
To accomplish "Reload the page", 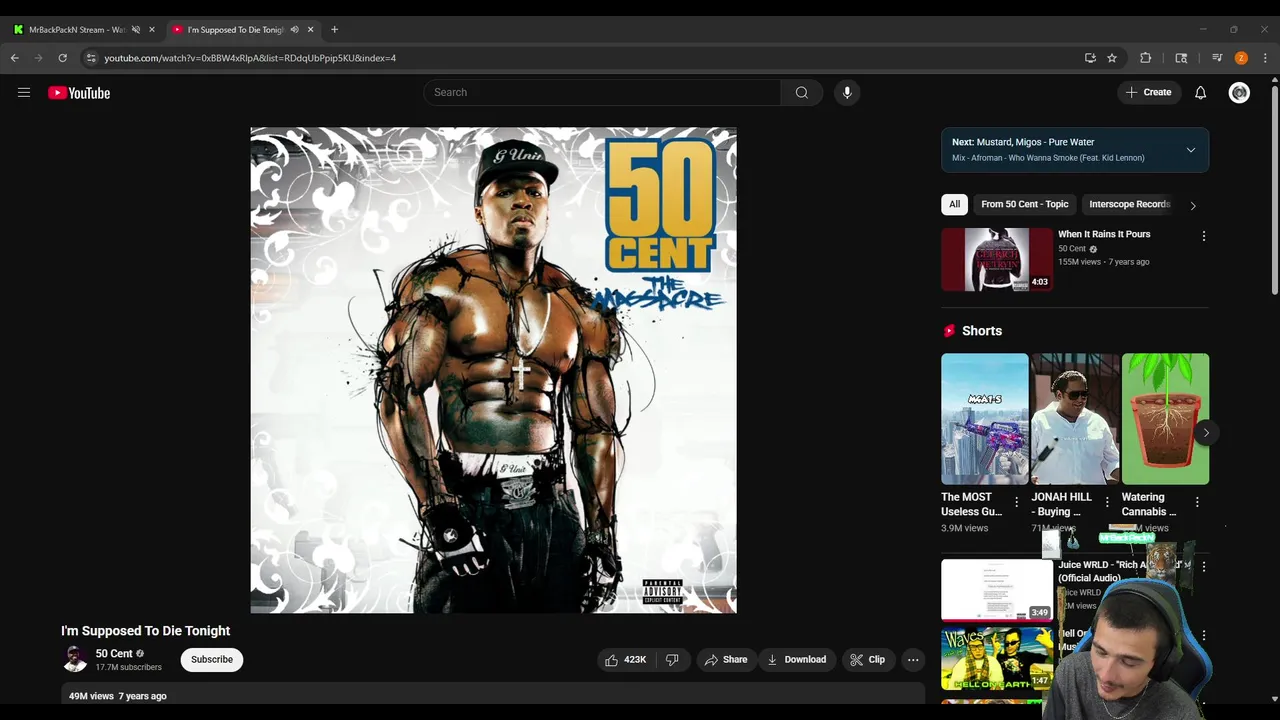I will (x=62, y=58).
